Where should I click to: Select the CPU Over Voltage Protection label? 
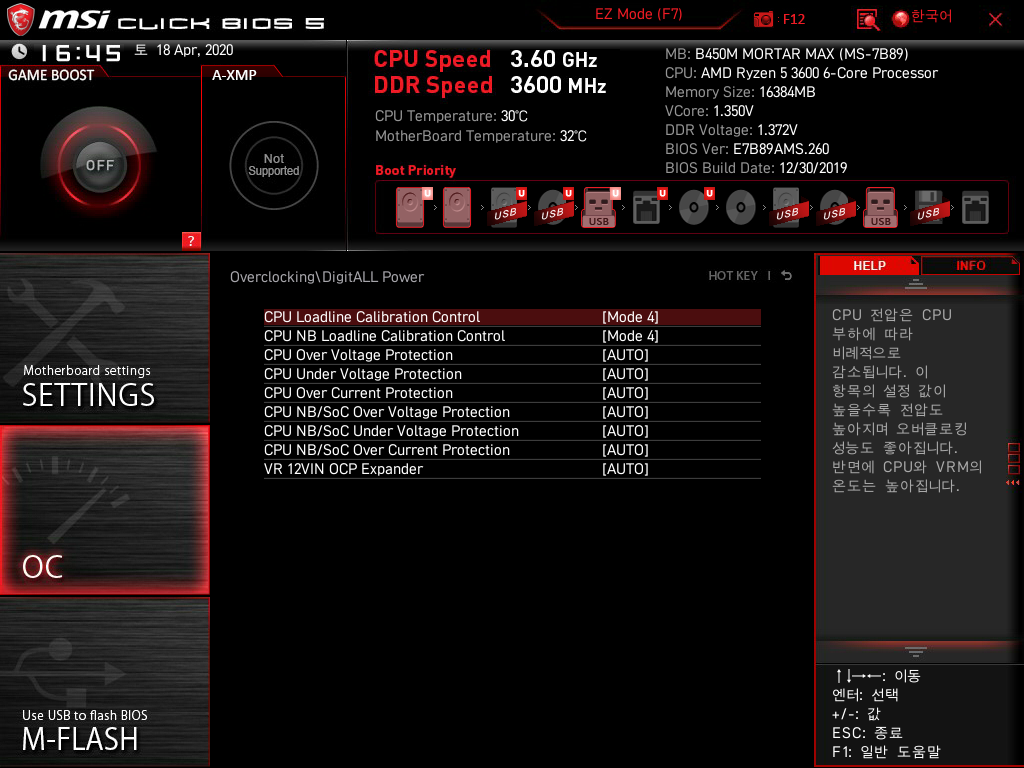[358, 355]
